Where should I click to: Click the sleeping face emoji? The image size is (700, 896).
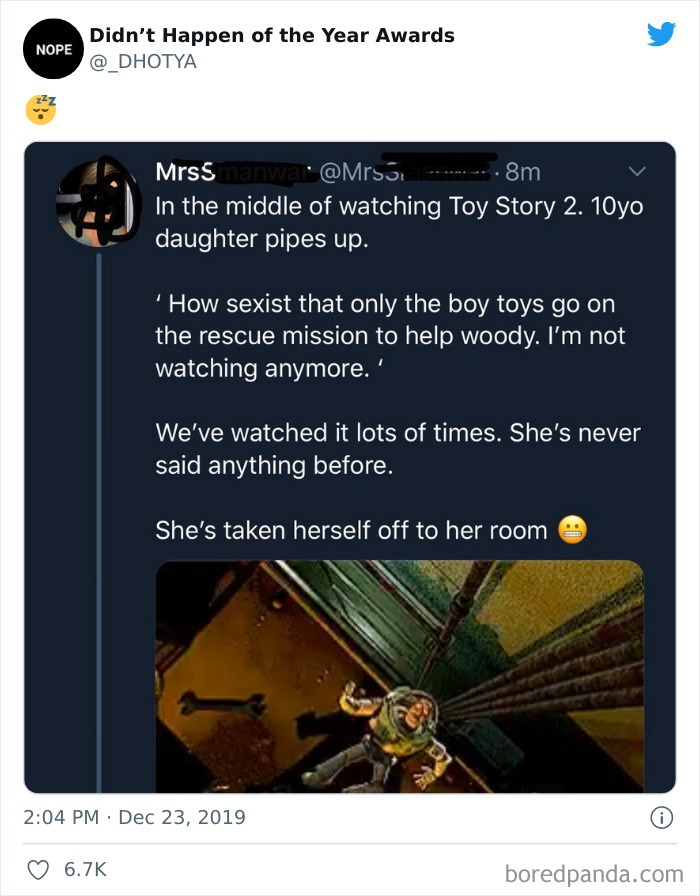pos(41,109)
